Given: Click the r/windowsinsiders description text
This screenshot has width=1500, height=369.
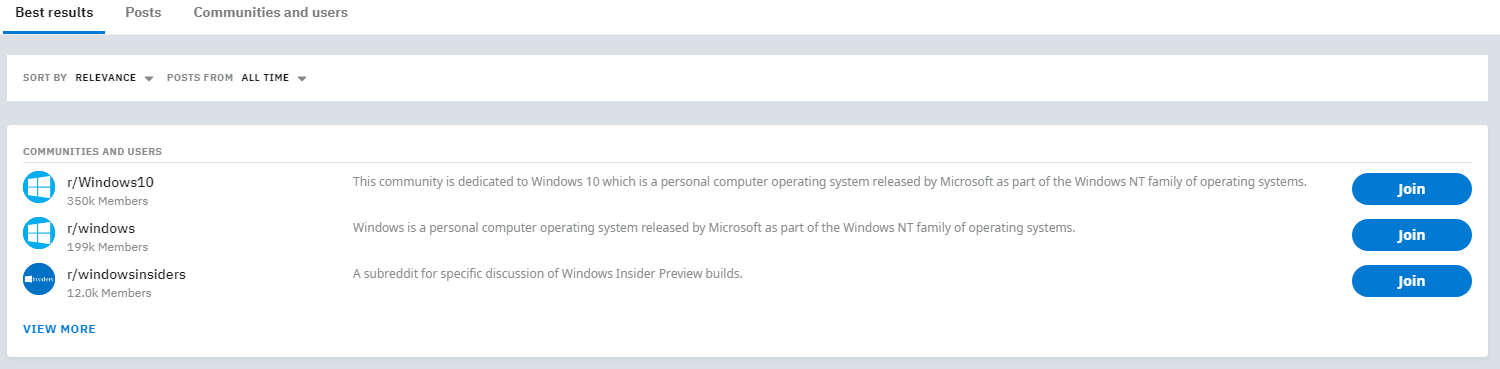Looking at the screenshot, I should [548, 274].
